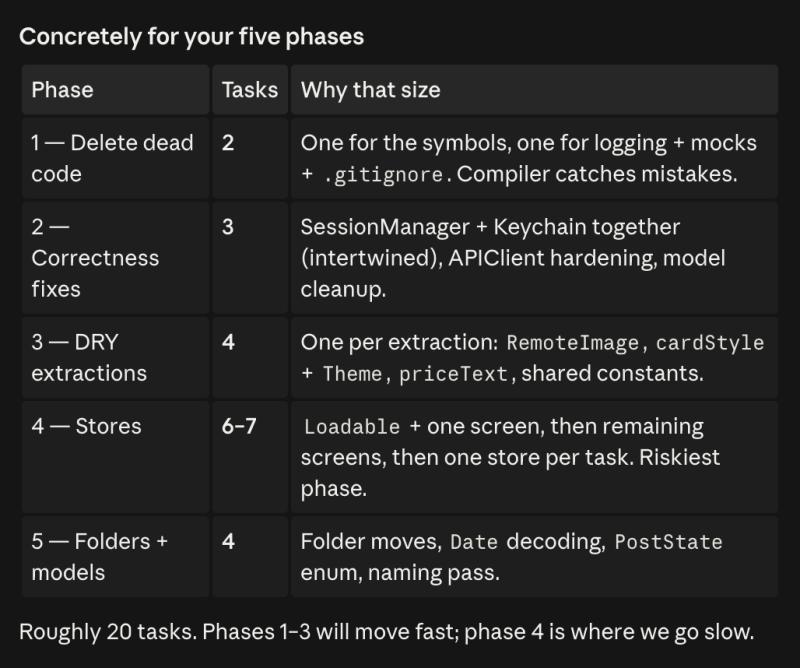The height and width of the screenshot is (668, 800).
Task: Click the task count '3' for Correctness fixes
Action: [x=250, y=258]
